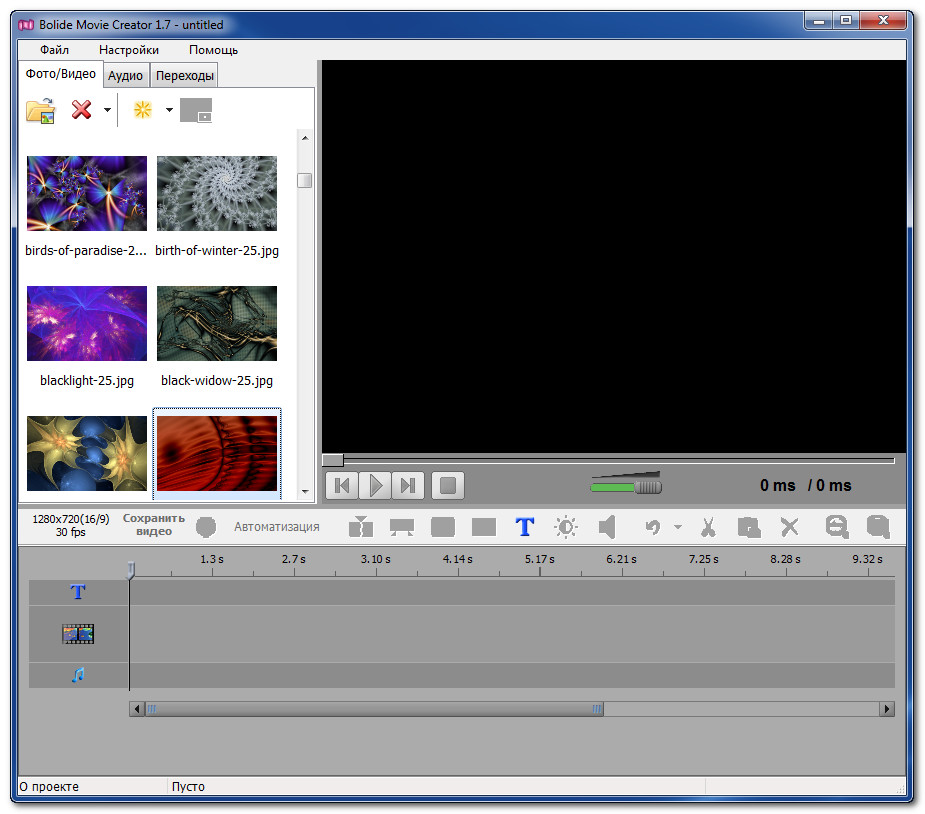Click the add media folder icon
This screenshot has width=925, height=814.
click(40, 111)
